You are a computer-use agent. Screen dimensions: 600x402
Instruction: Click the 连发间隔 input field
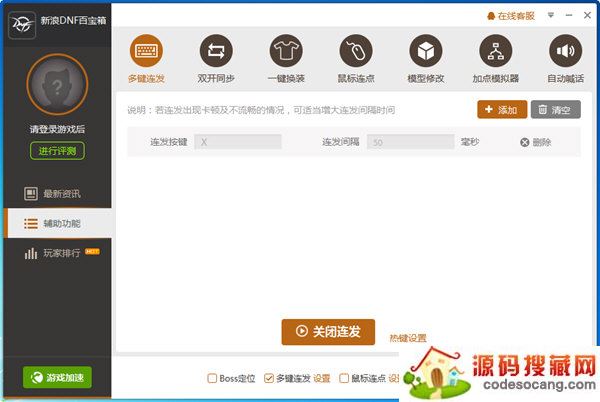point(411,142)
